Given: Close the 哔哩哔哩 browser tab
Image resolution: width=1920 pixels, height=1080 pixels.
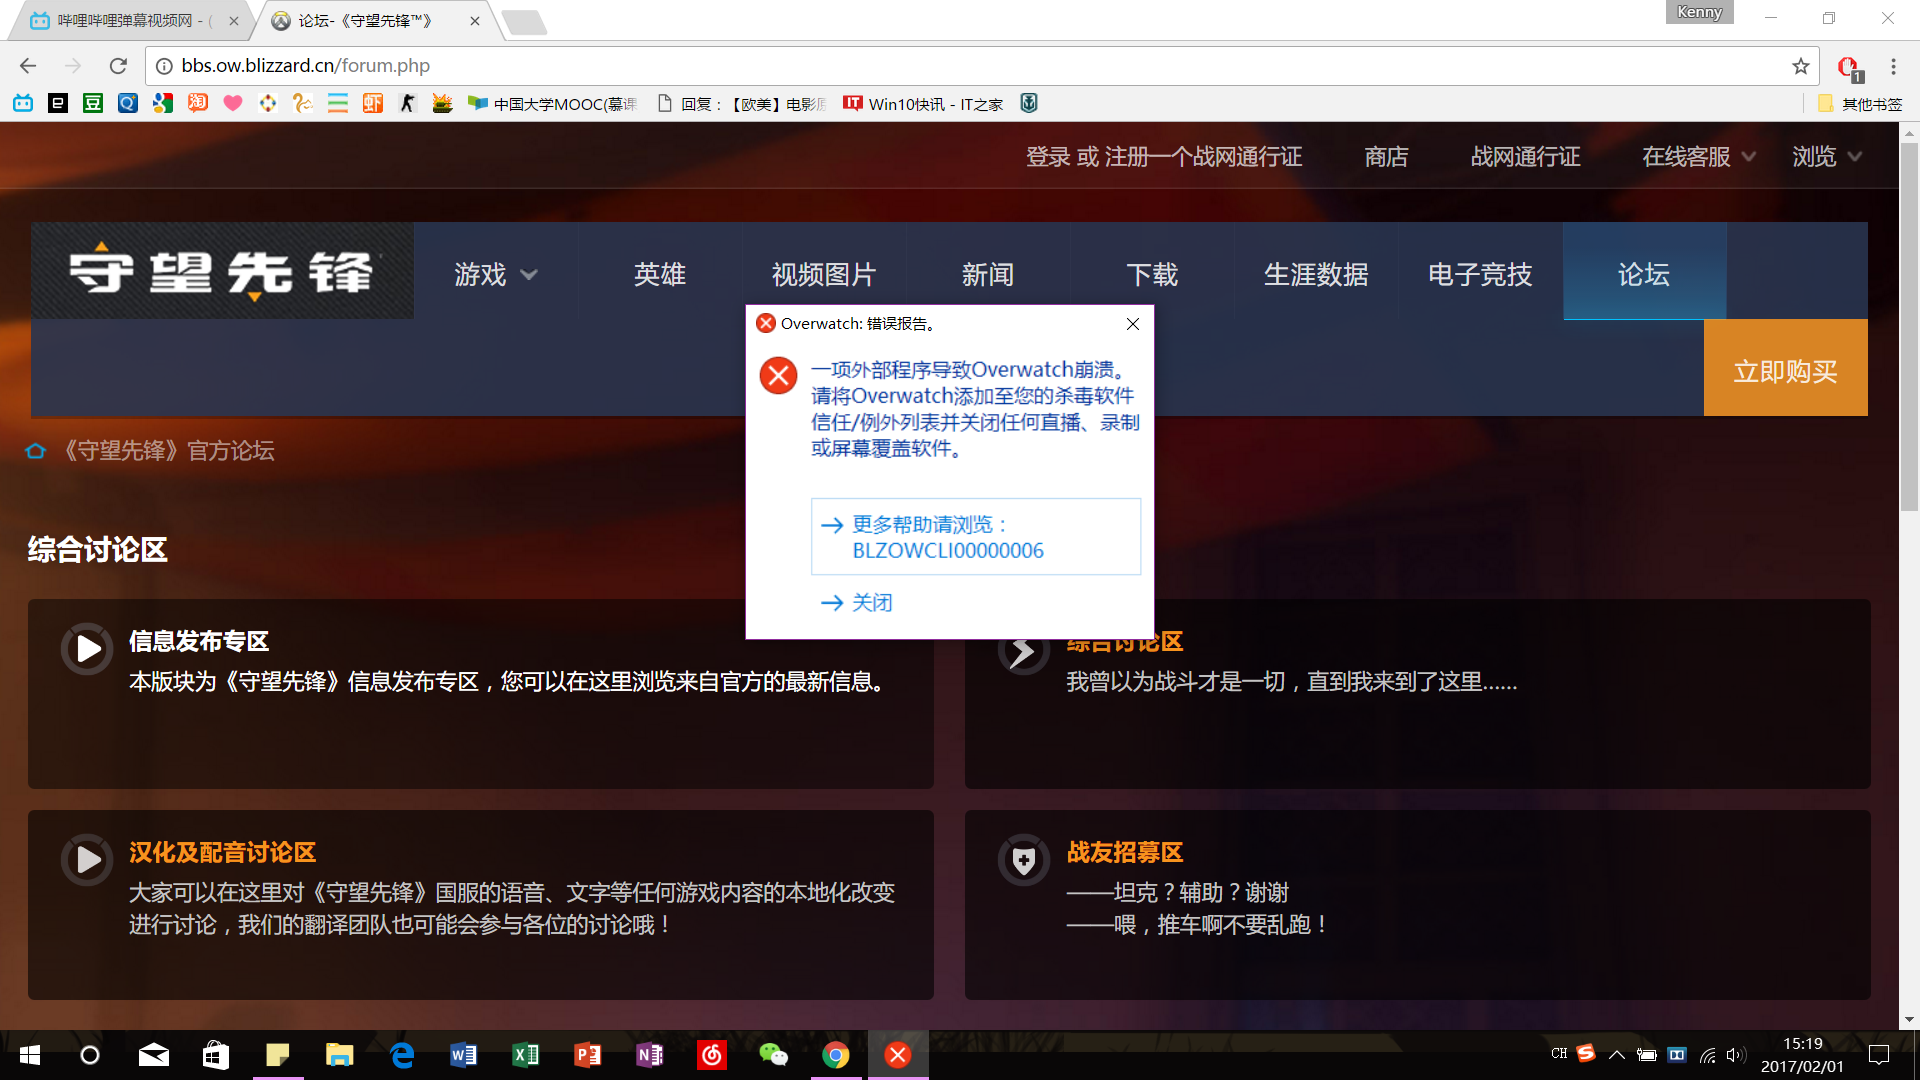Looking at the screenshot, I should 234,20.
